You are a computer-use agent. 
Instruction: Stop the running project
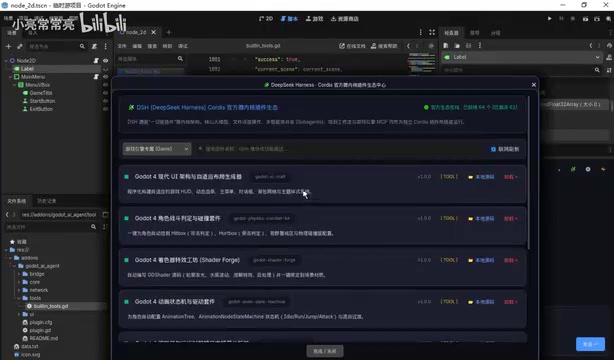[x=573, y=18]
